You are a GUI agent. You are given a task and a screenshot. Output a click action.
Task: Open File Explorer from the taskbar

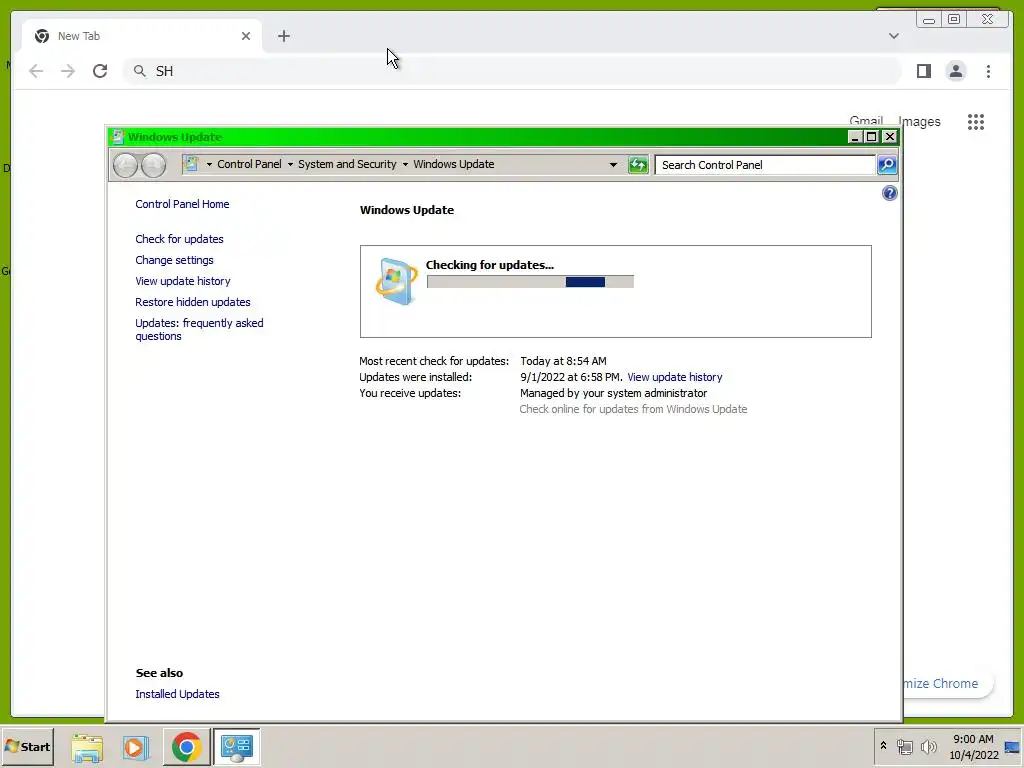[x=87, y=747]
